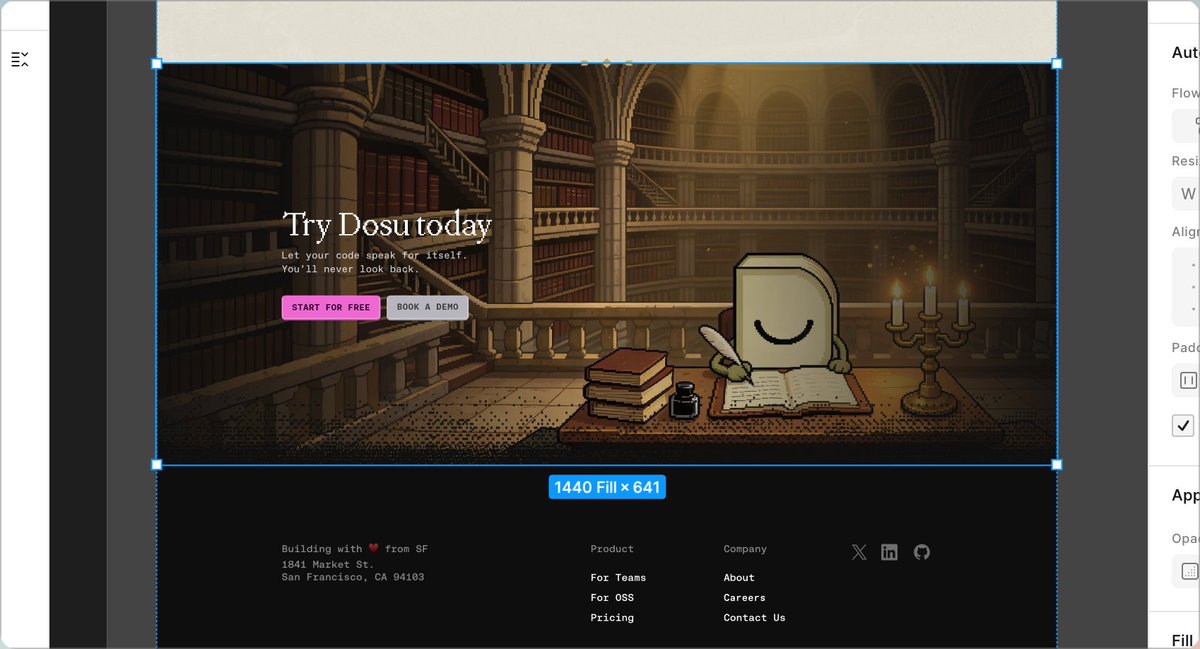Open the Contact Us footer link
Viewport: 1200px width, 649px height.
pos(754,618)
